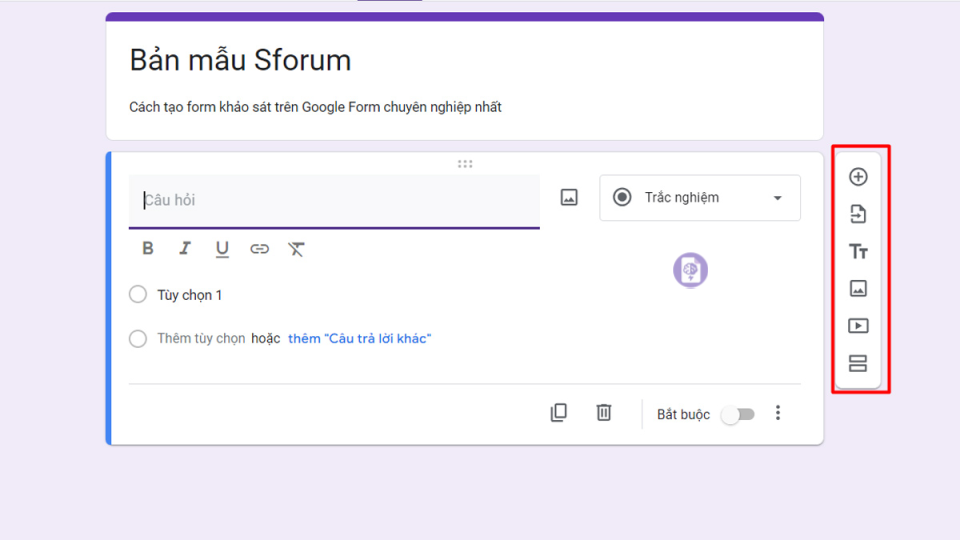This screenshot has width=960, height=540.
Task: Apply italic formatting to question text
Action: (x=185, y=249)
